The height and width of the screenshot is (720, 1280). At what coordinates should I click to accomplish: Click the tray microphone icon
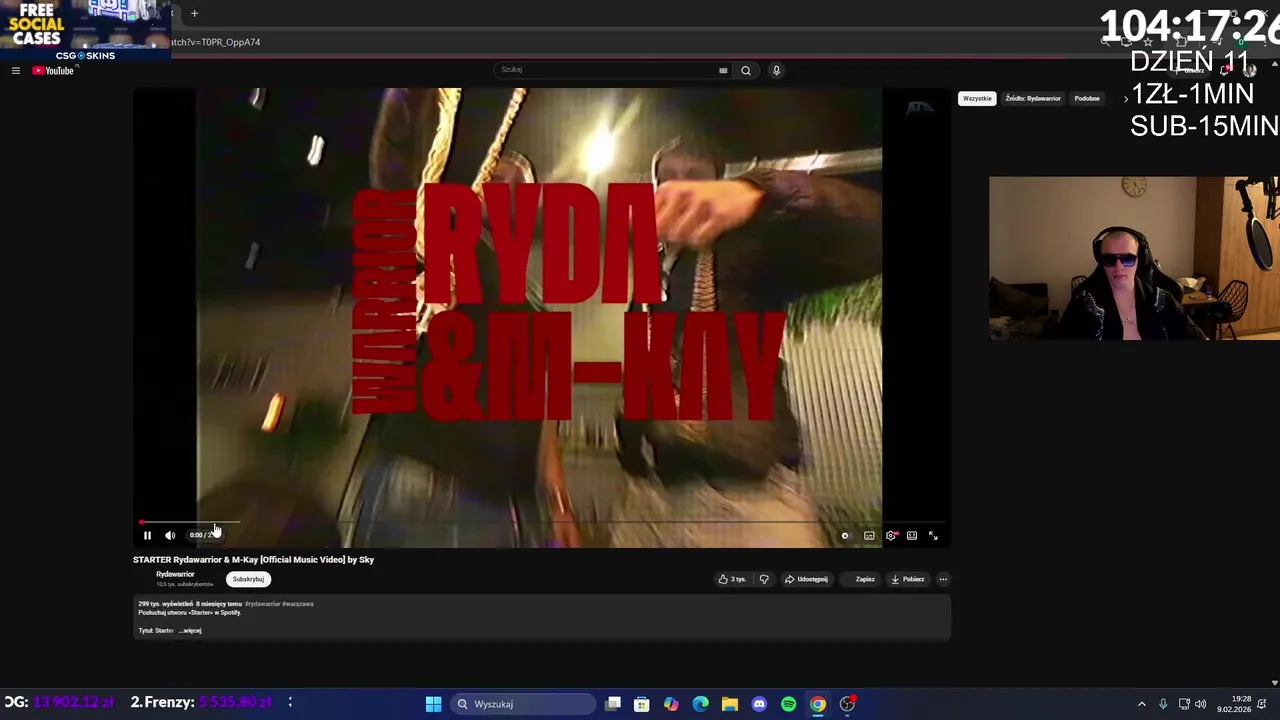1163,704
